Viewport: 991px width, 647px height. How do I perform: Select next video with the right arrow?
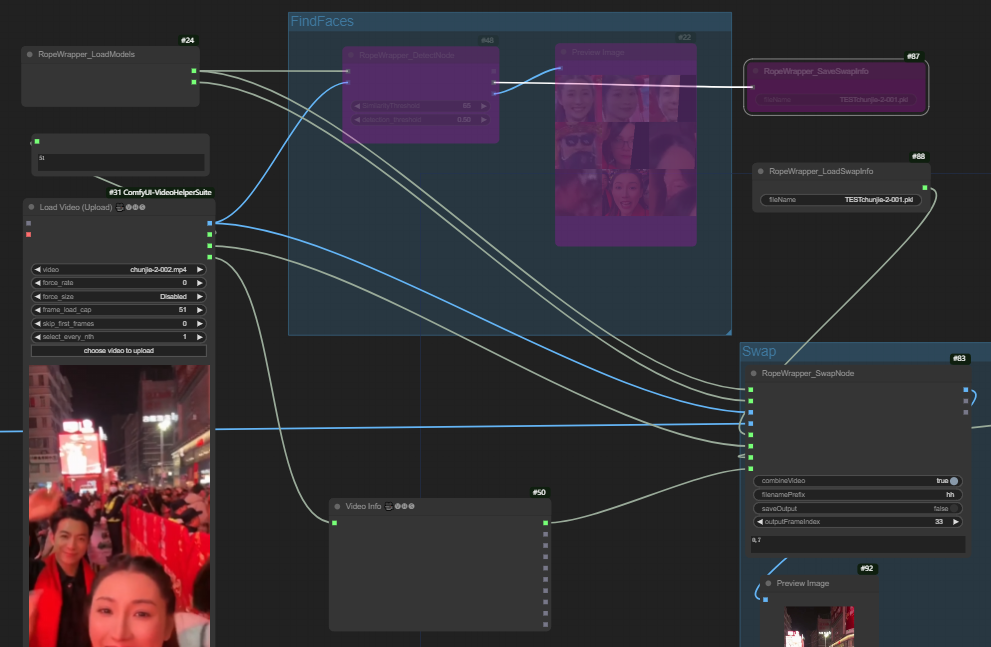click(200, 269)
